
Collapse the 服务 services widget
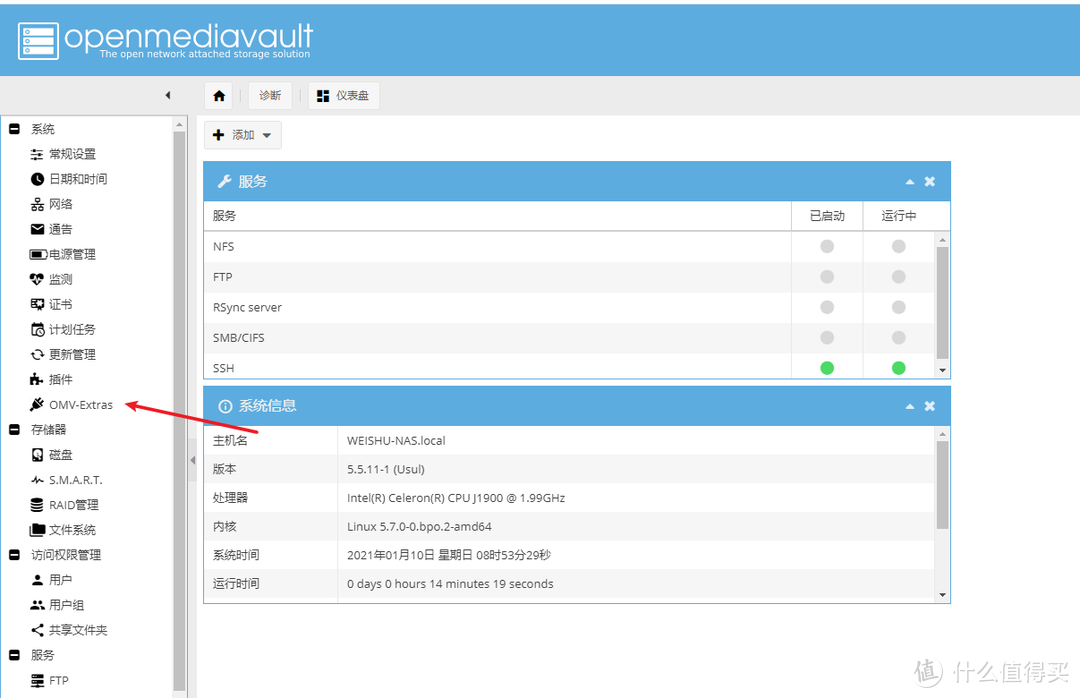[910, 181]
